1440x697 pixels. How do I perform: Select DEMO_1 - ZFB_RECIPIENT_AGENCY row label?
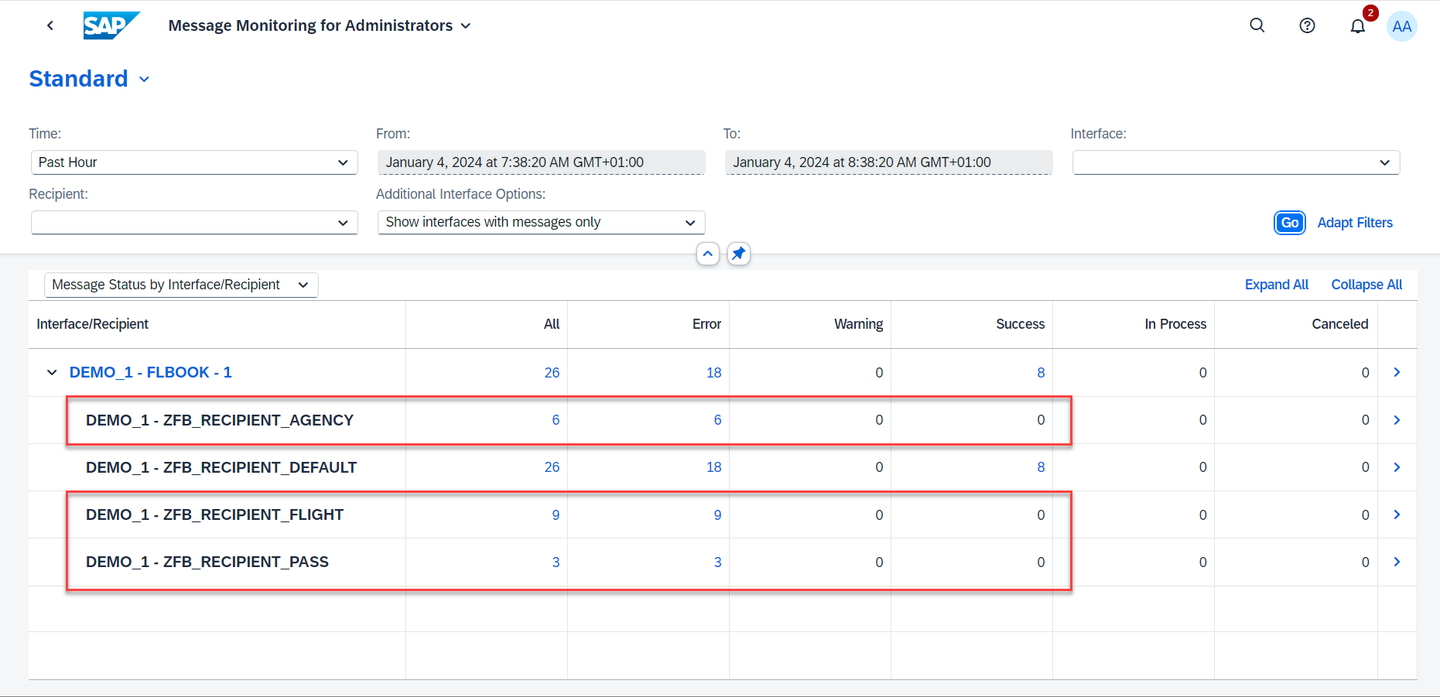219,420
